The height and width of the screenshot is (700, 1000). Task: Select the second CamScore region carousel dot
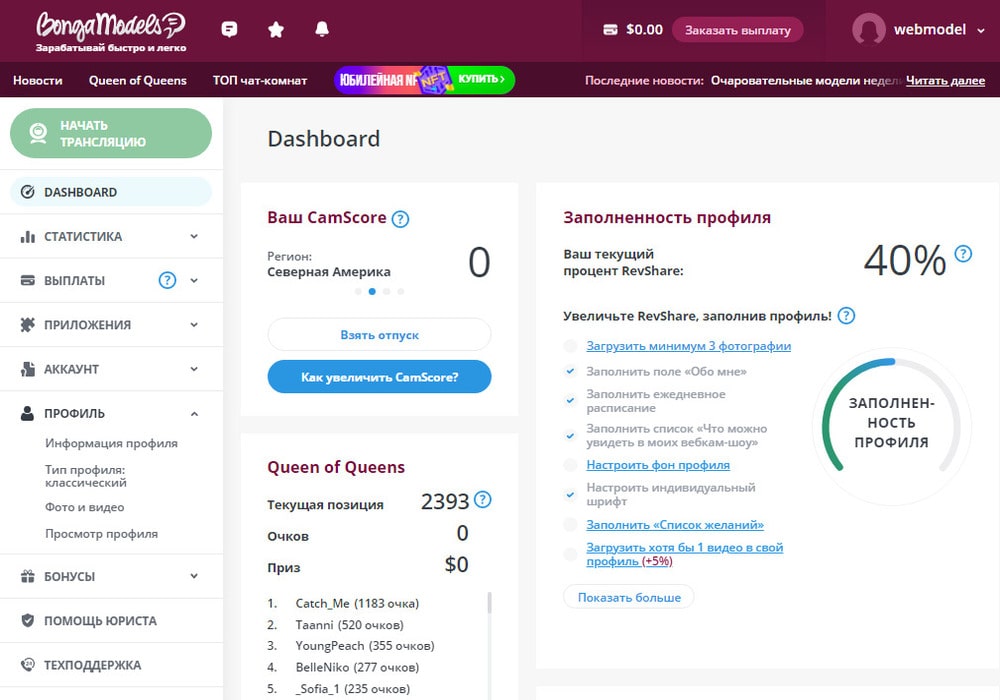point(372,292)
